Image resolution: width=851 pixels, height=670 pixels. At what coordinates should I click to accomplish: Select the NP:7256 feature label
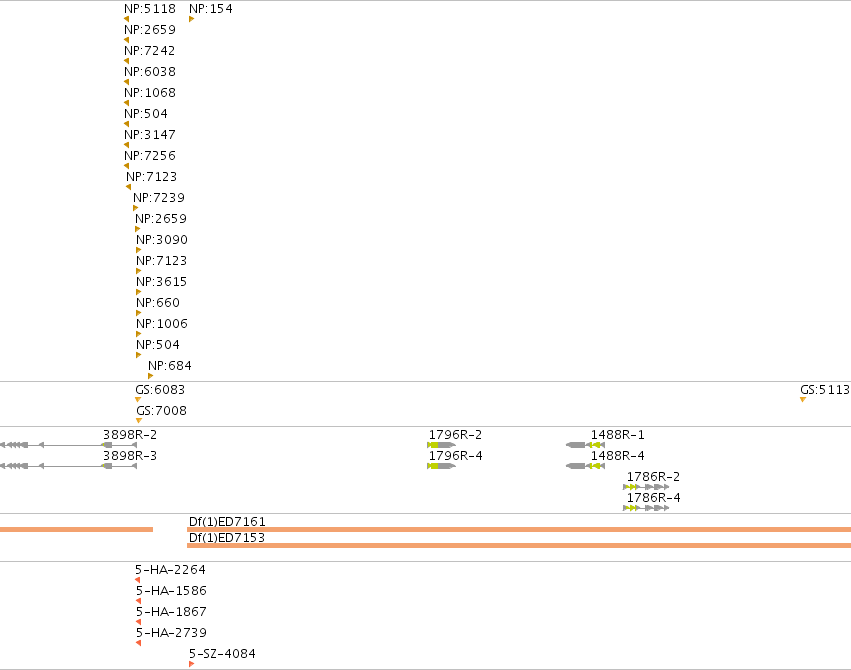pyautogui.click(x=150, y=156)
